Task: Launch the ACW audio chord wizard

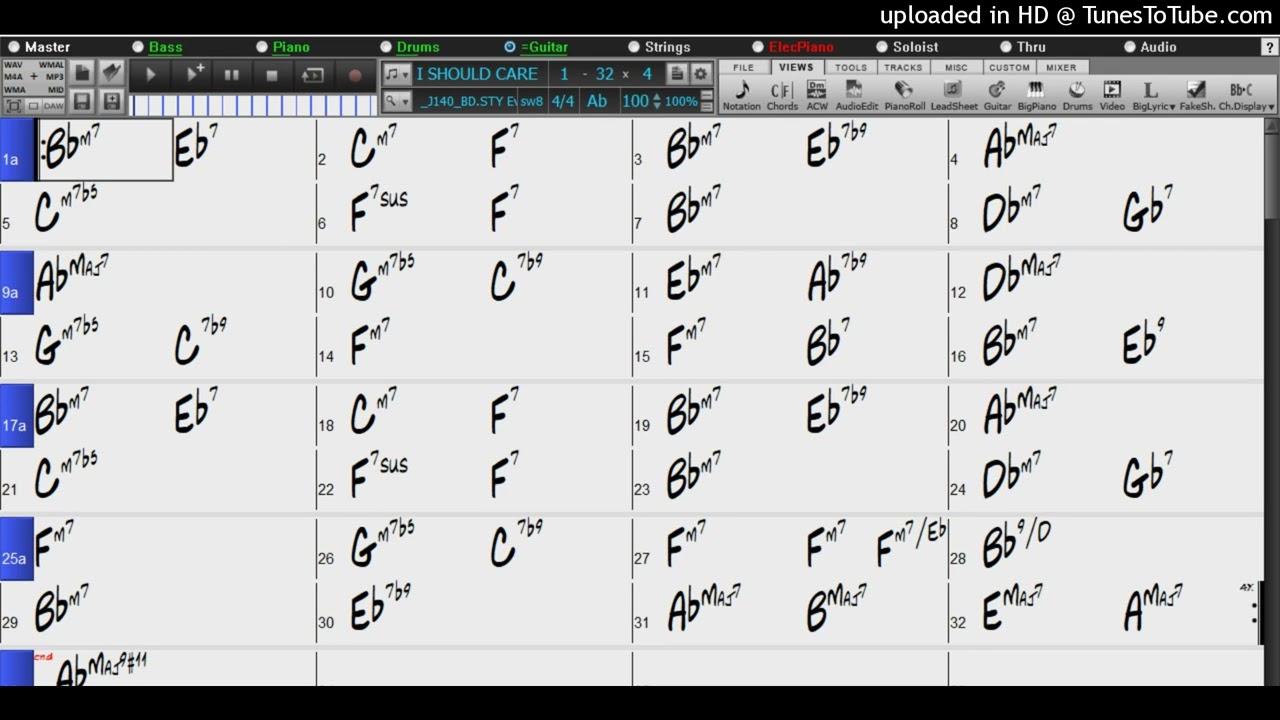Action: (817, 96)
